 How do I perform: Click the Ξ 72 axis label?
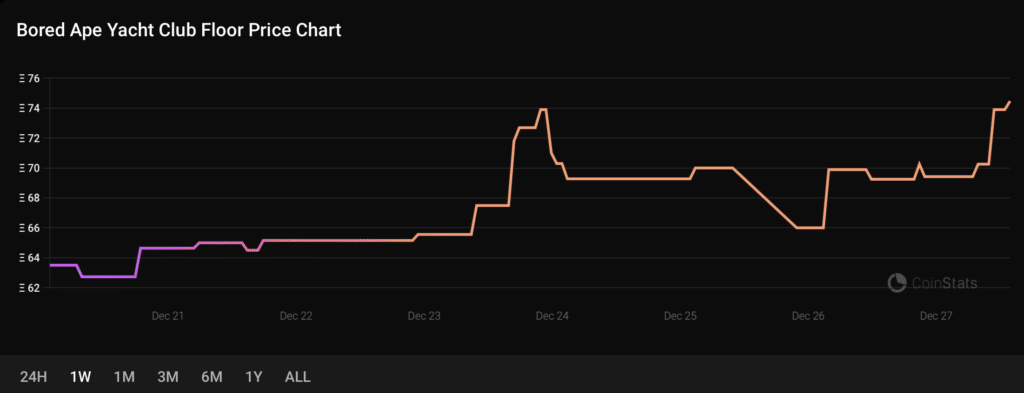(x=30, y=138)
